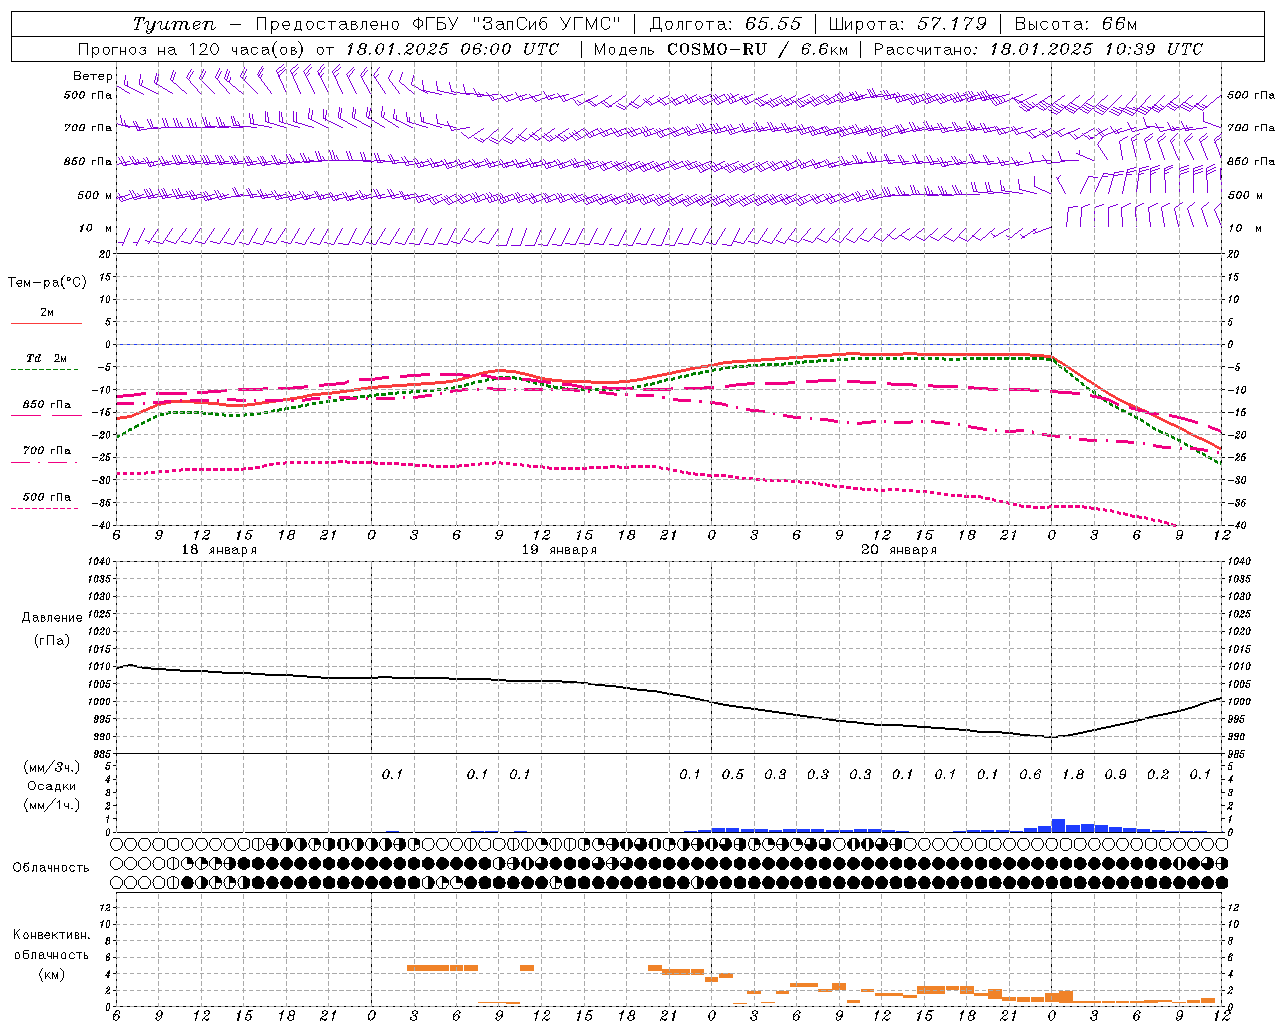Click the "Тем-ра(°C)" temperature label
1280x1024 pixels.
pyautogui.click(x=47, y=282)
